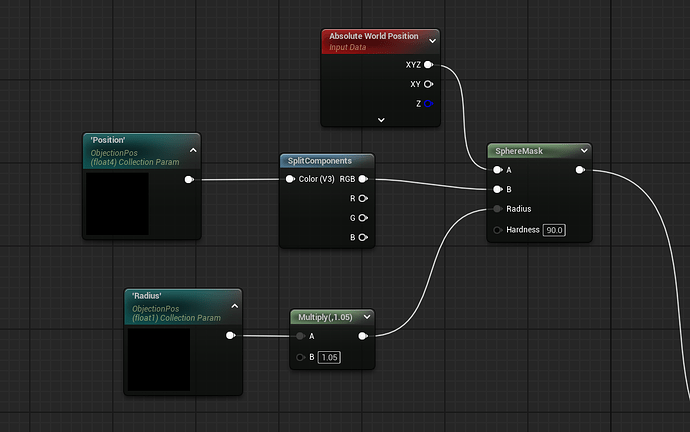Click the Color (V3) input pin
The width and height of the screenshot is (690, 432).
(290, 180)
